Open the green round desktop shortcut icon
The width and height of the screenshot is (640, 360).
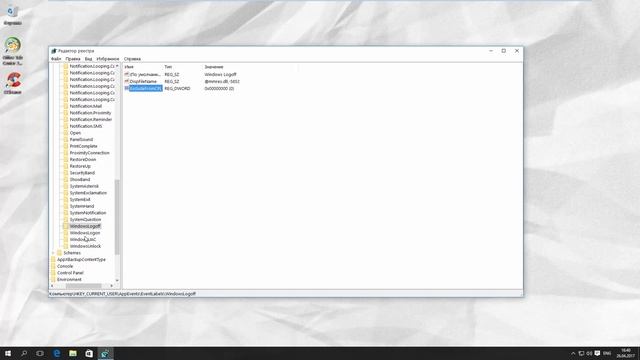pyautogui.click(x=13, y=45)
